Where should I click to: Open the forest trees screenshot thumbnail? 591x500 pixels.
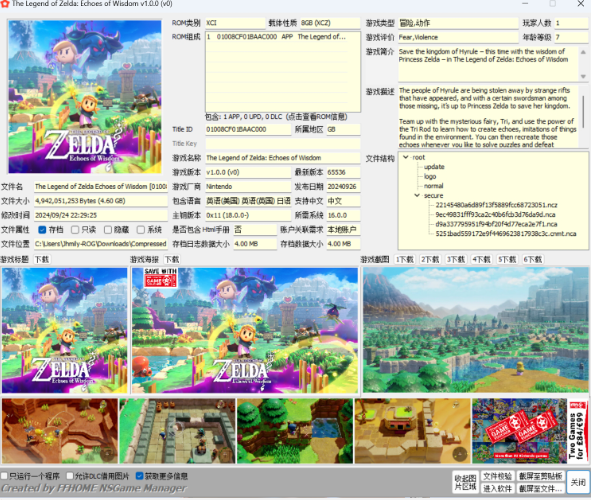tap(295, 431)
